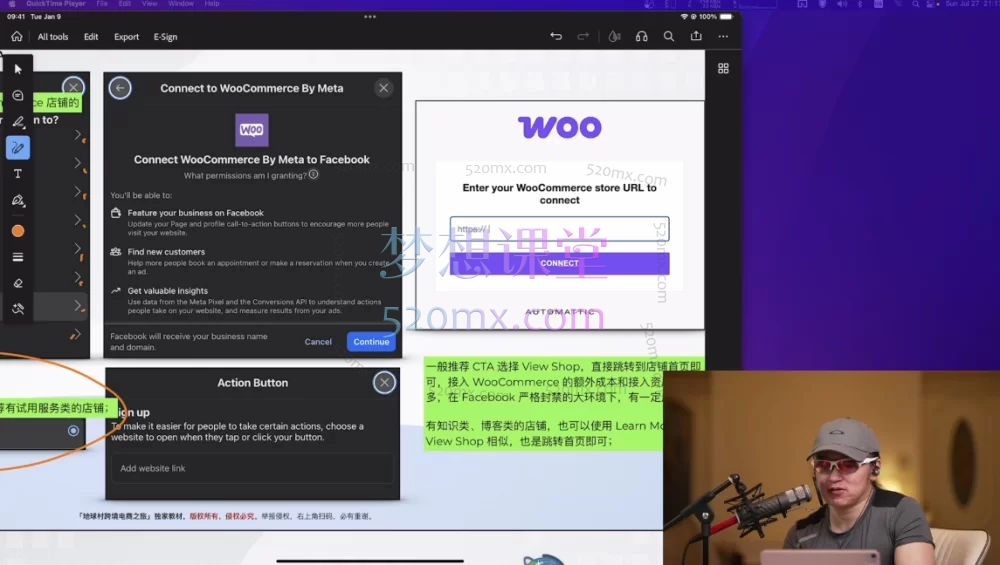
Task: Go to the Home screen
Action: pos(17,37)
